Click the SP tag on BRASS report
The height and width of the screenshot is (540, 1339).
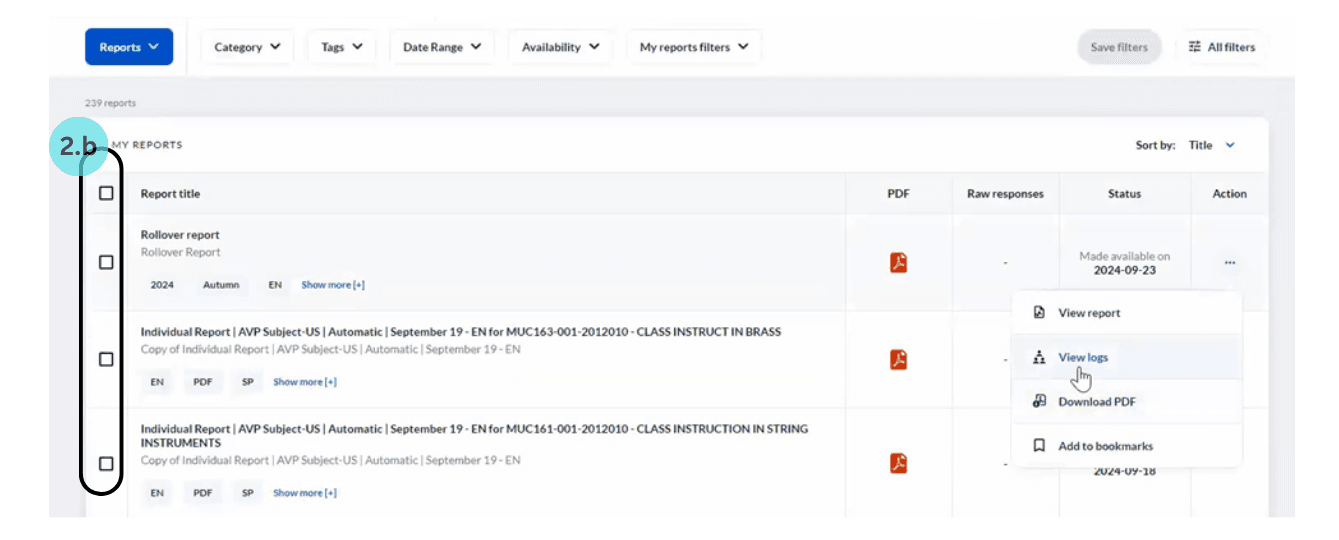tap(246, 382)
